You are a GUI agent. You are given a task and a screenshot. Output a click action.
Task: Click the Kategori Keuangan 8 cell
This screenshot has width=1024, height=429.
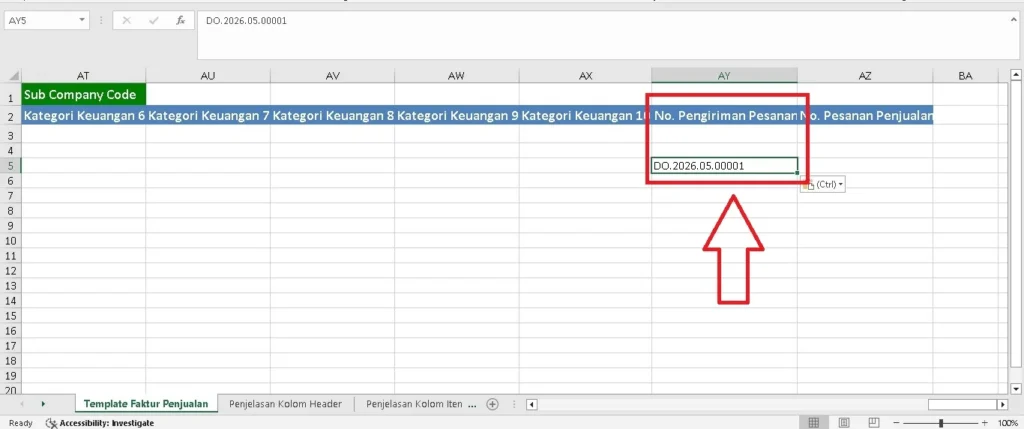click(x=332, y=116)
